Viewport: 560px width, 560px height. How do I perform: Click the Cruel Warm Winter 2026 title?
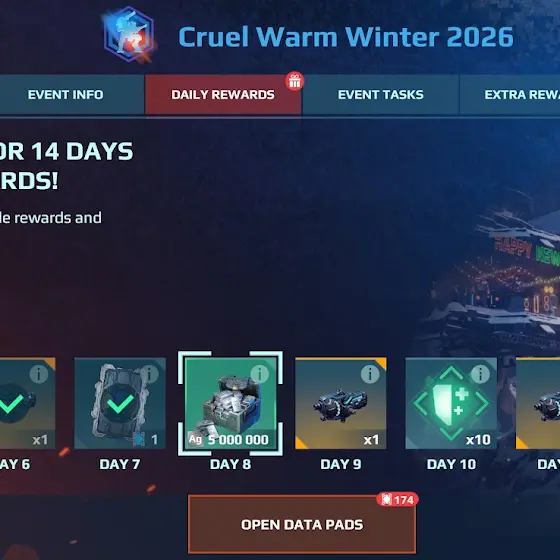(x=346, y=37)
